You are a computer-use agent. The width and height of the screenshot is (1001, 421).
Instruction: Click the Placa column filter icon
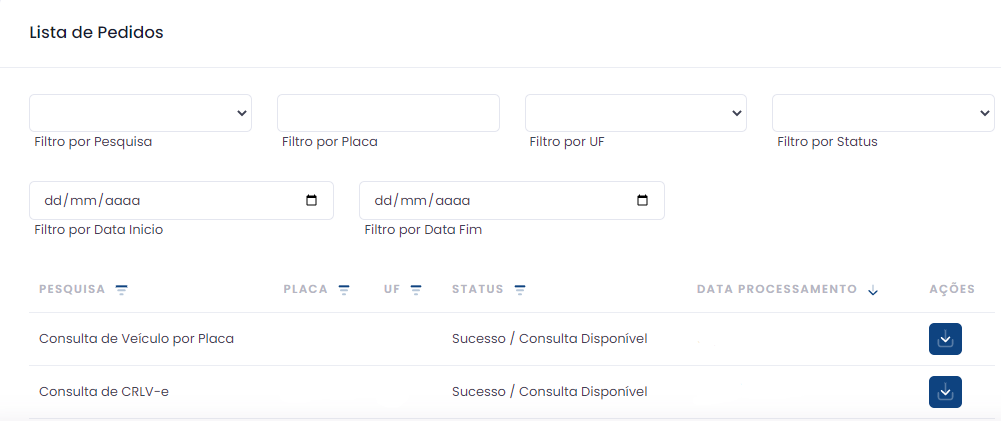pyautogui.click(x=344, y=290)
